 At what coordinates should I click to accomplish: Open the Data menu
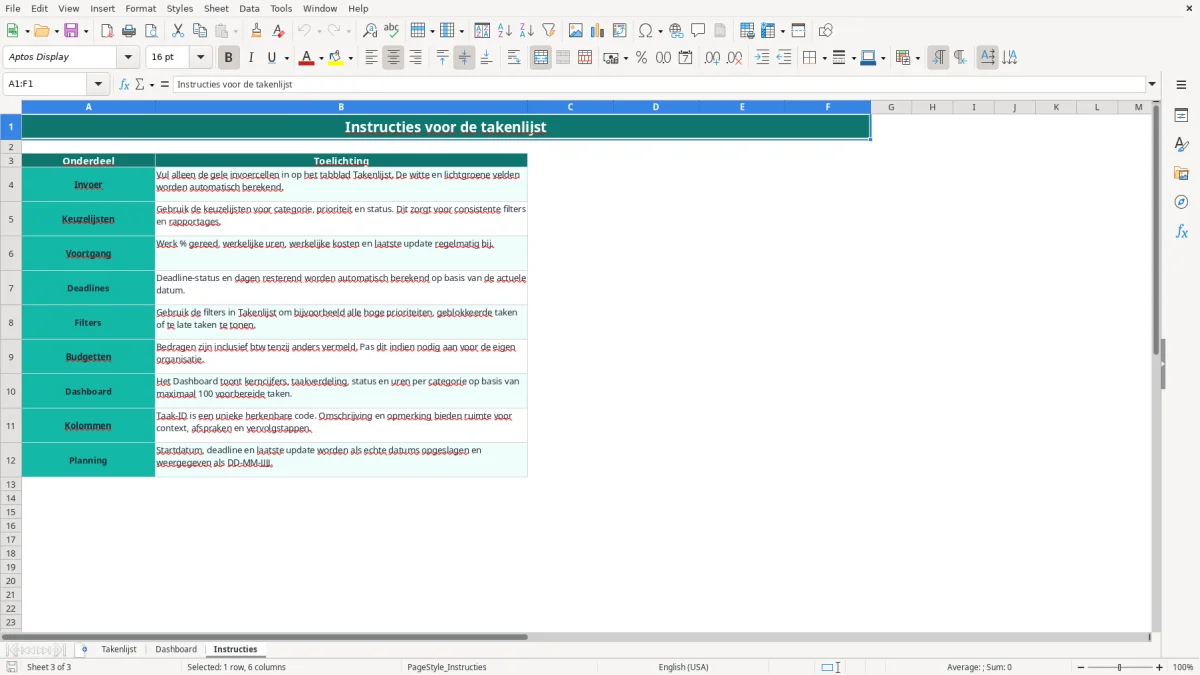(249, 8)
